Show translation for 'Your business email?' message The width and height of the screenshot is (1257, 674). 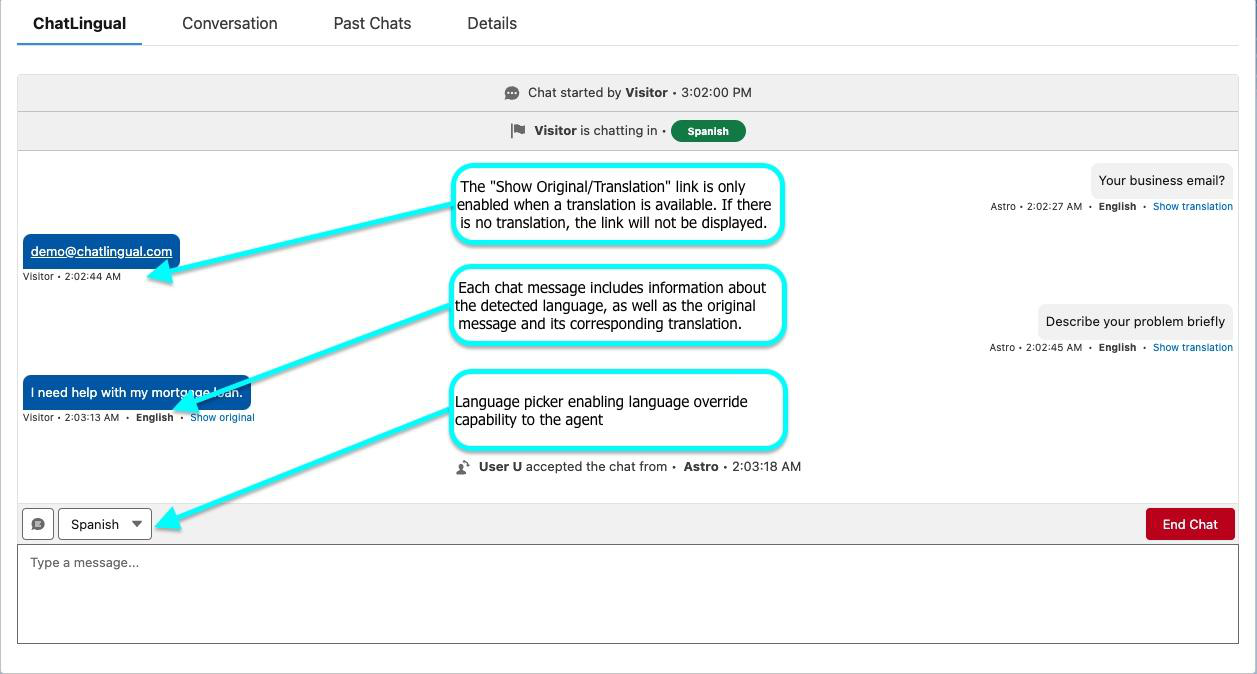click(1192, 206)
